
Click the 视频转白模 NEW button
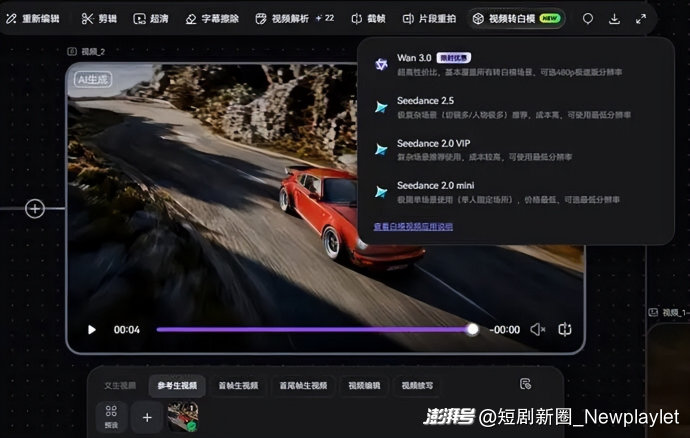pyautogui.click(x=516, y=18)
